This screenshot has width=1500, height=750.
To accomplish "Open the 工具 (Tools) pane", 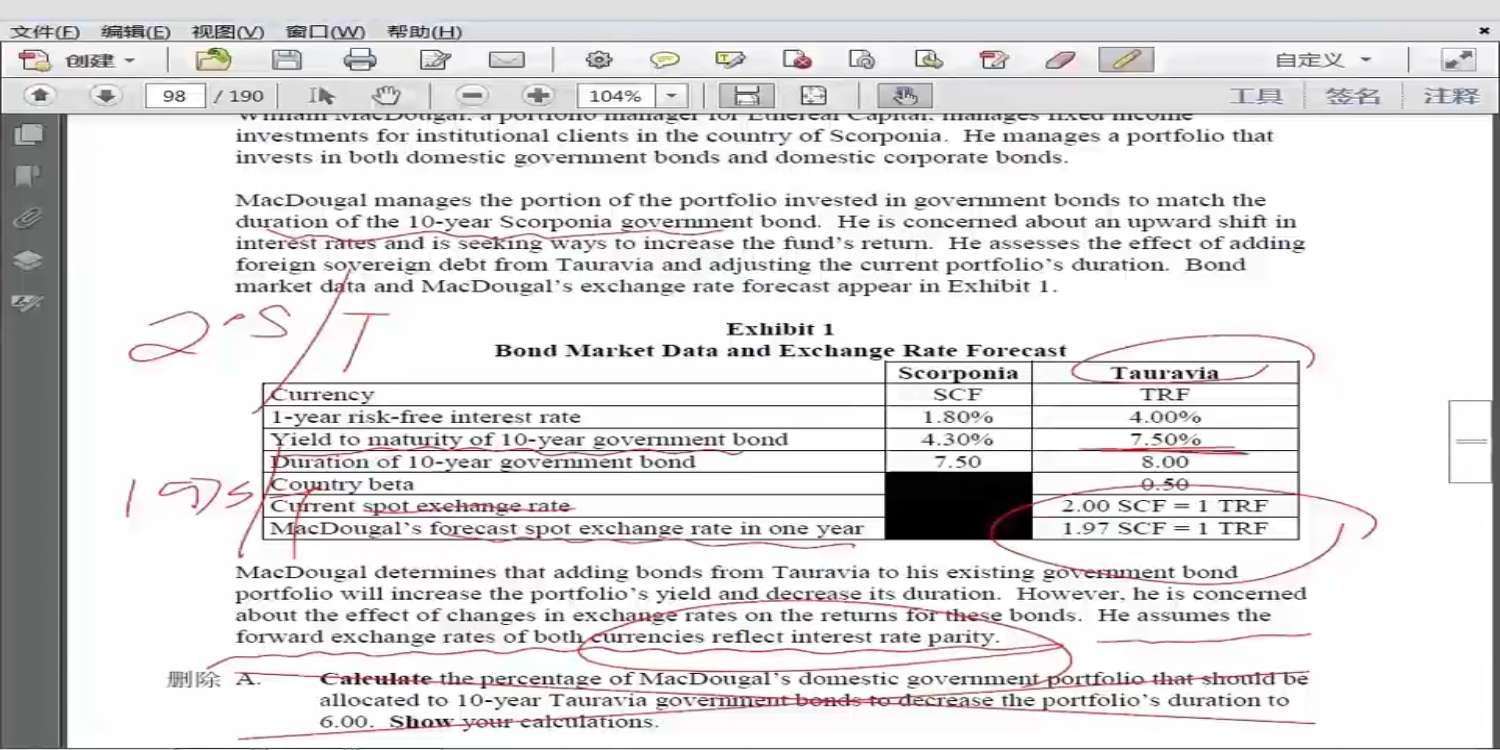I will pos(1255,96).
